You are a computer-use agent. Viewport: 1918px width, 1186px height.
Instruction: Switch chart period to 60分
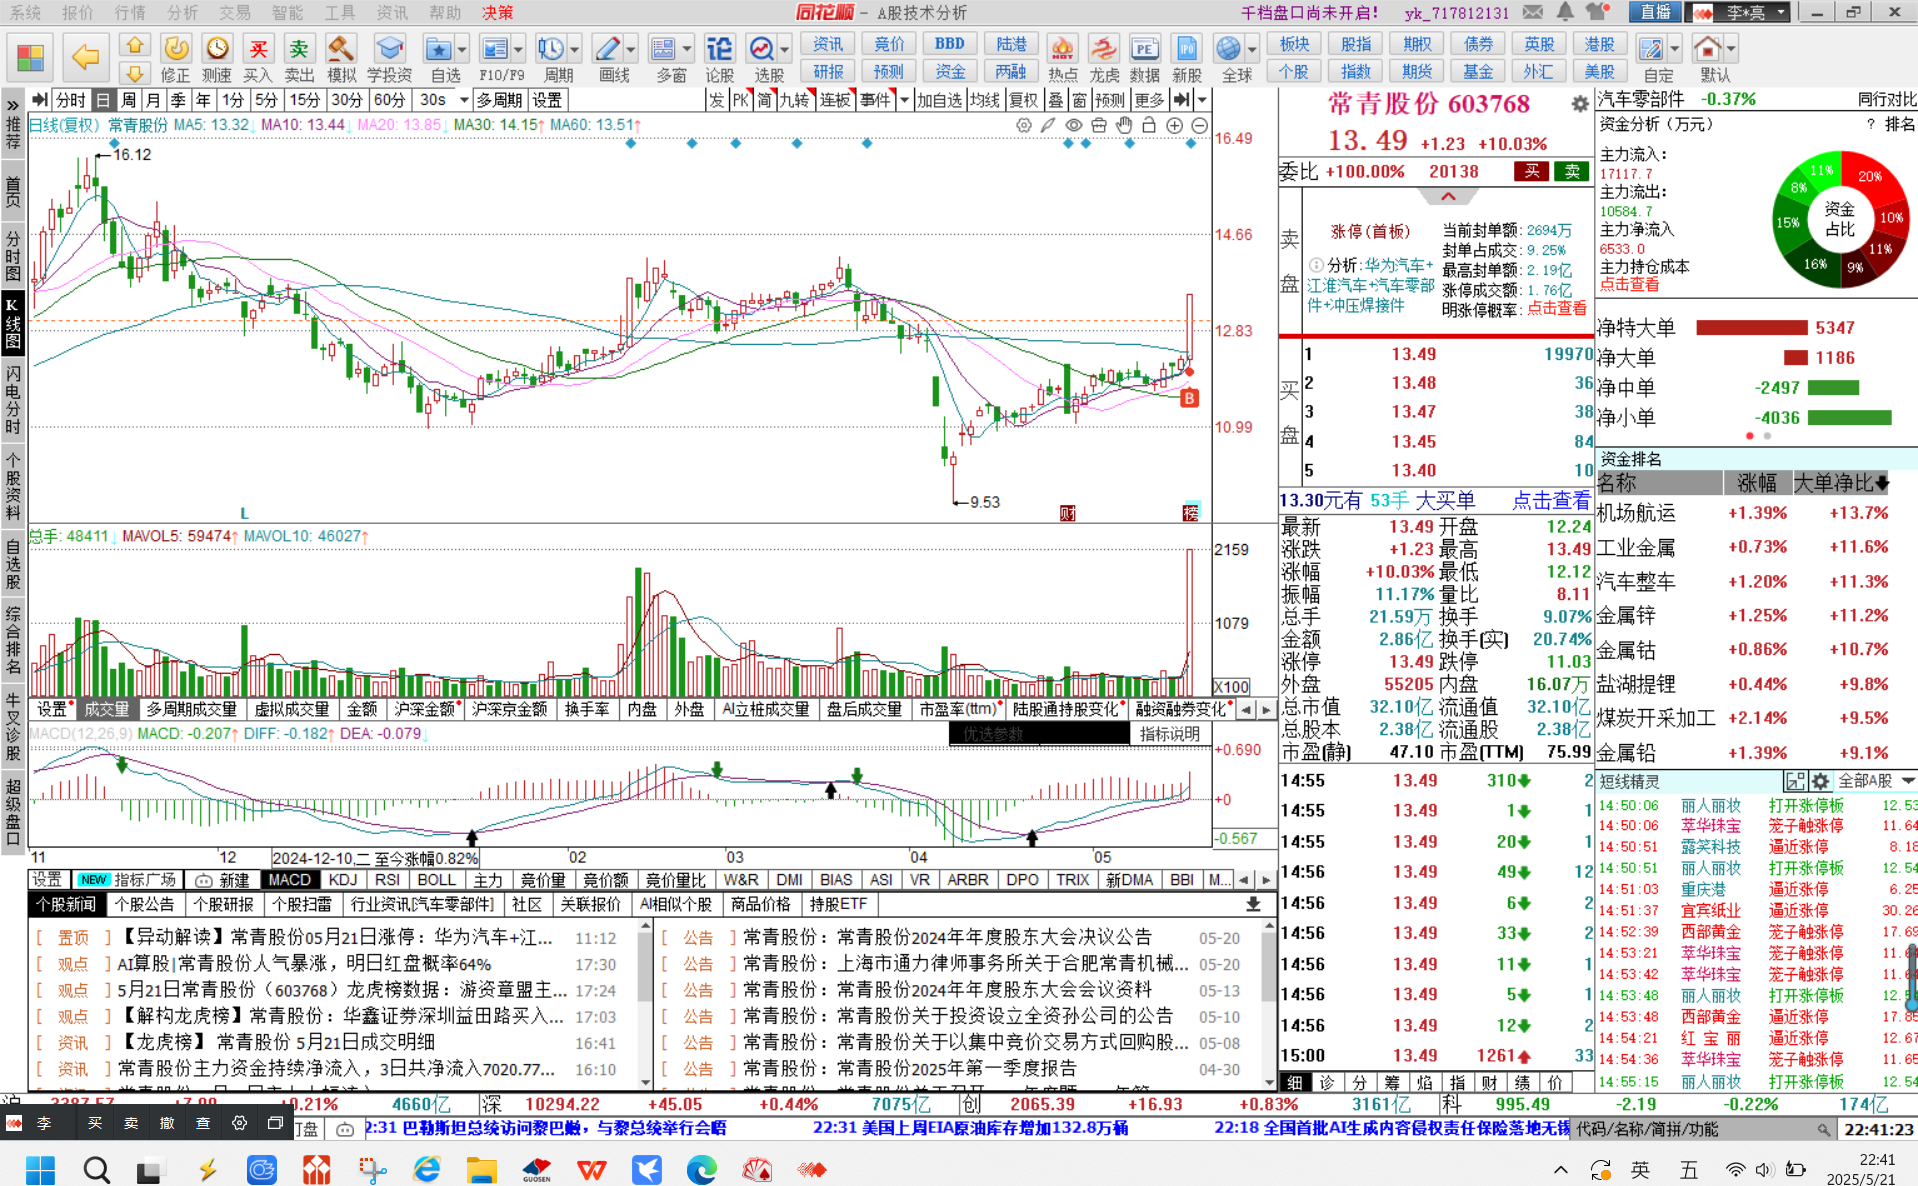tap(389, 100)
